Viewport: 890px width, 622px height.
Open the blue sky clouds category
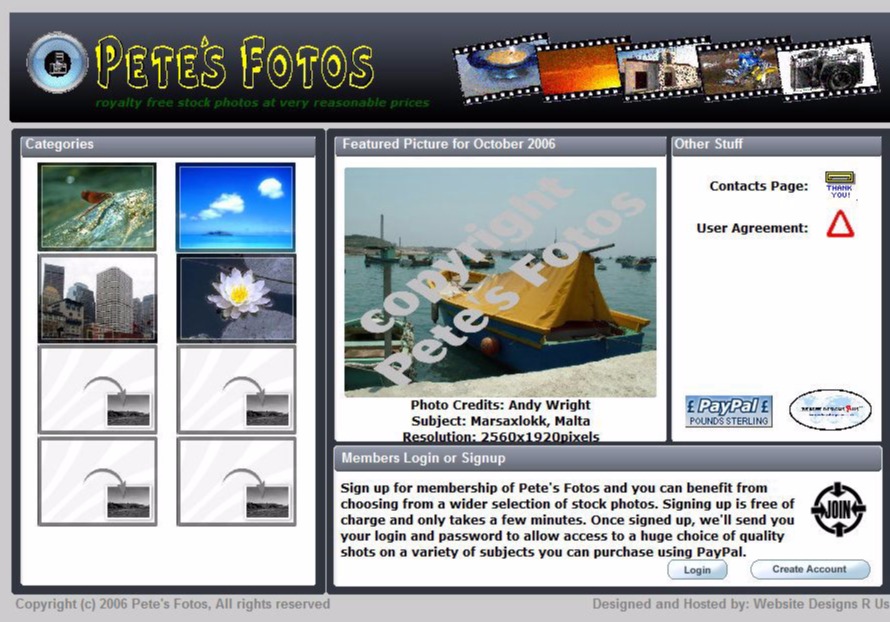[236, 207]
